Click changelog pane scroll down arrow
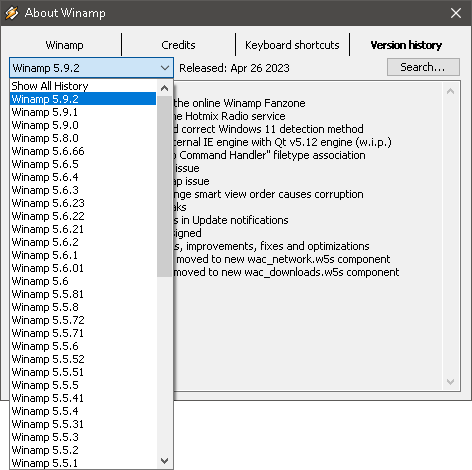Viewport: 472px width, 470px height. coord(450,382)
